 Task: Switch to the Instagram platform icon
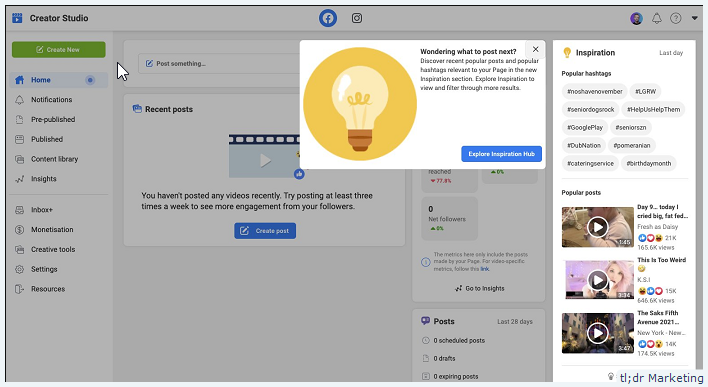[x=357, y=18]
